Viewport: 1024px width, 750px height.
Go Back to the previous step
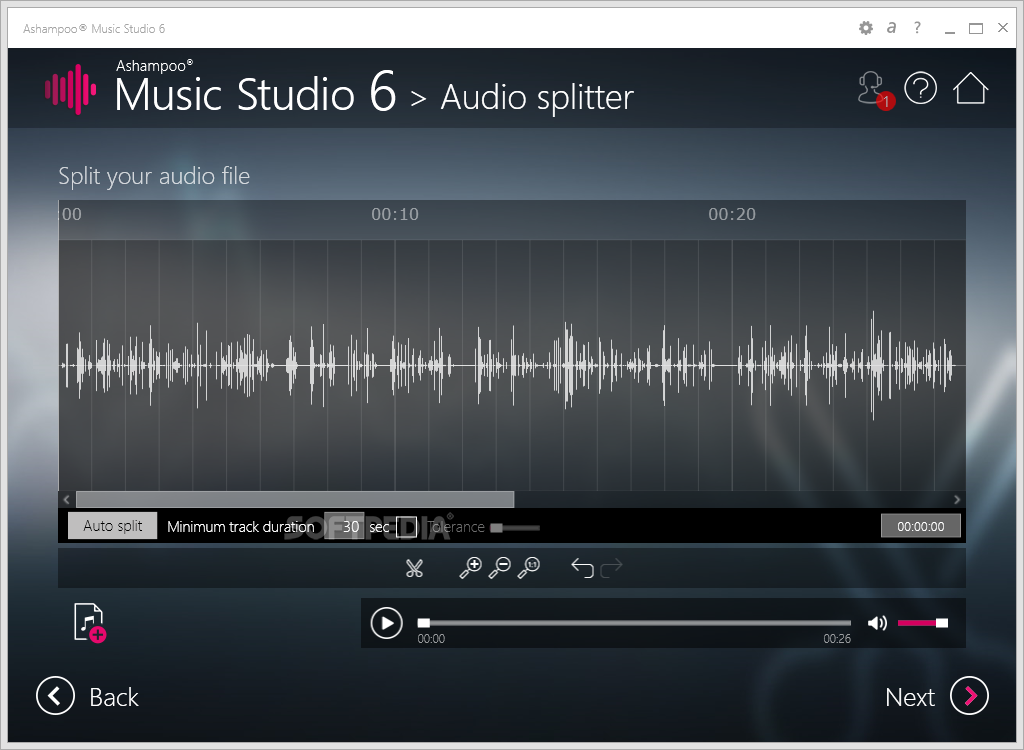[x=88, y=696]
